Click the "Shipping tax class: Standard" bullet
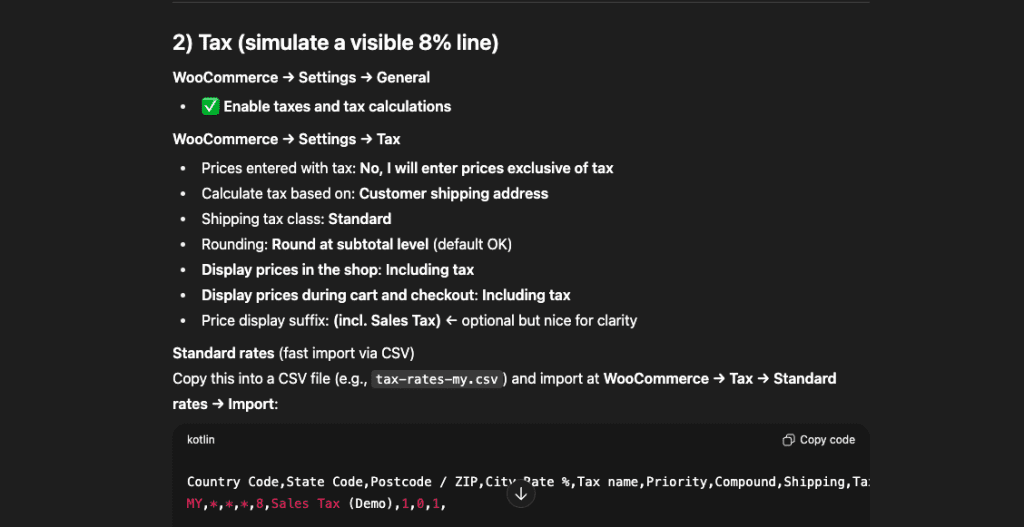Screen dimensions: 1024x527 point(296,218)
